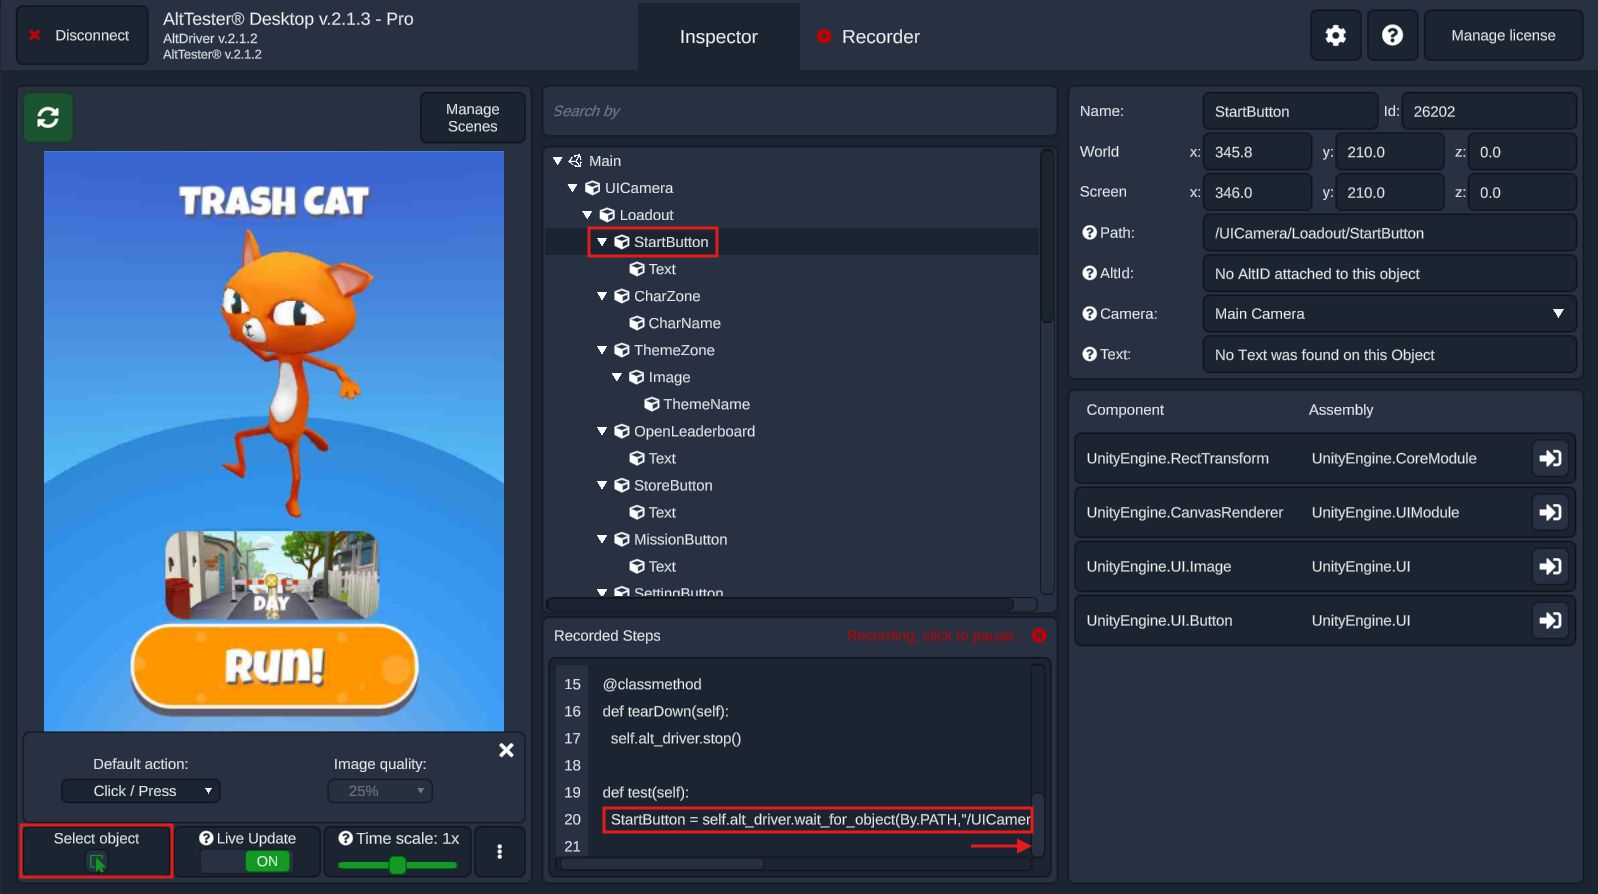Screen dimensions: 1598x894
Task: Switch to the Recorder tab
Action: (x=868, y=37)
